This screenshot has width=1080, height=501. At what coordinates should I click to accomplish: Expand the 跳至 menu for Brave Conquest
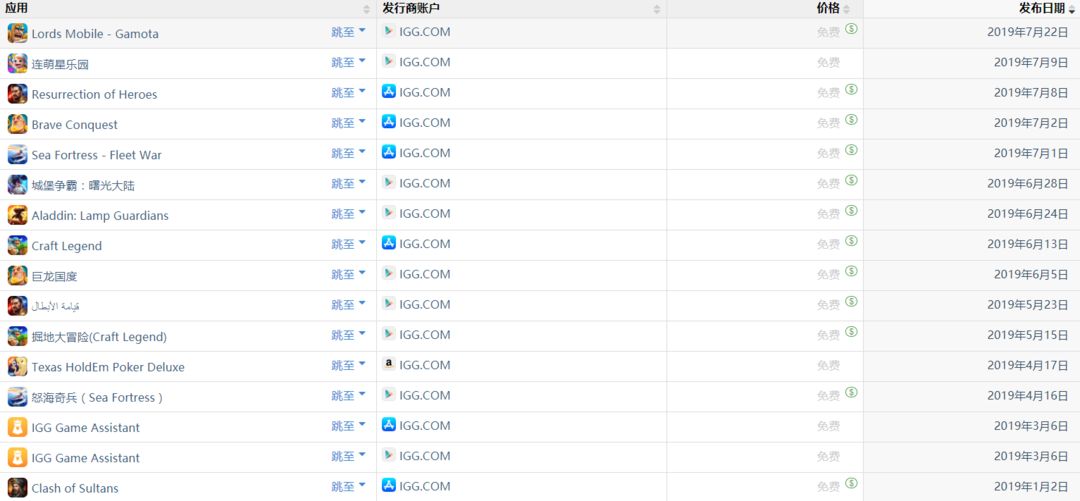(349, 123)
